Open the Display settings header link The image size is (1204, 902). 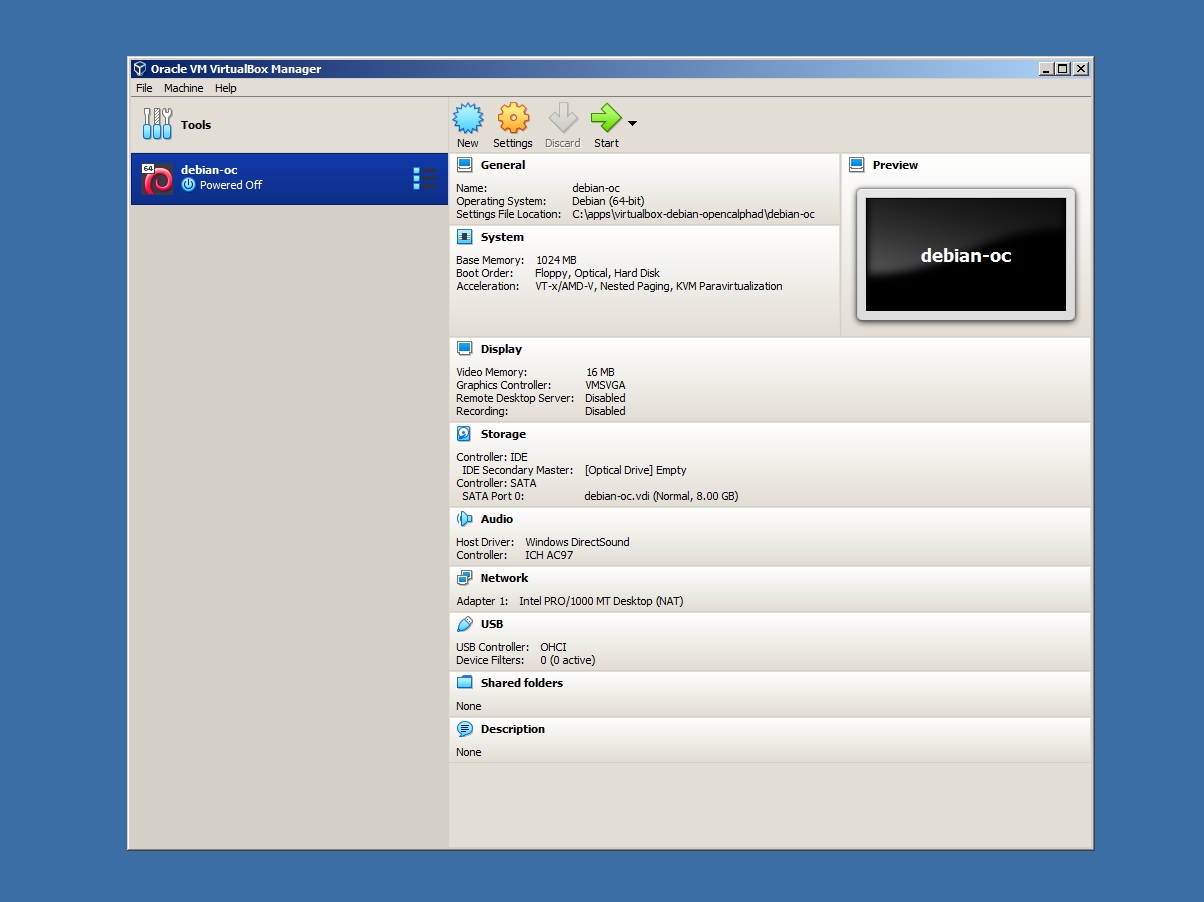click(x=501, y=349)
